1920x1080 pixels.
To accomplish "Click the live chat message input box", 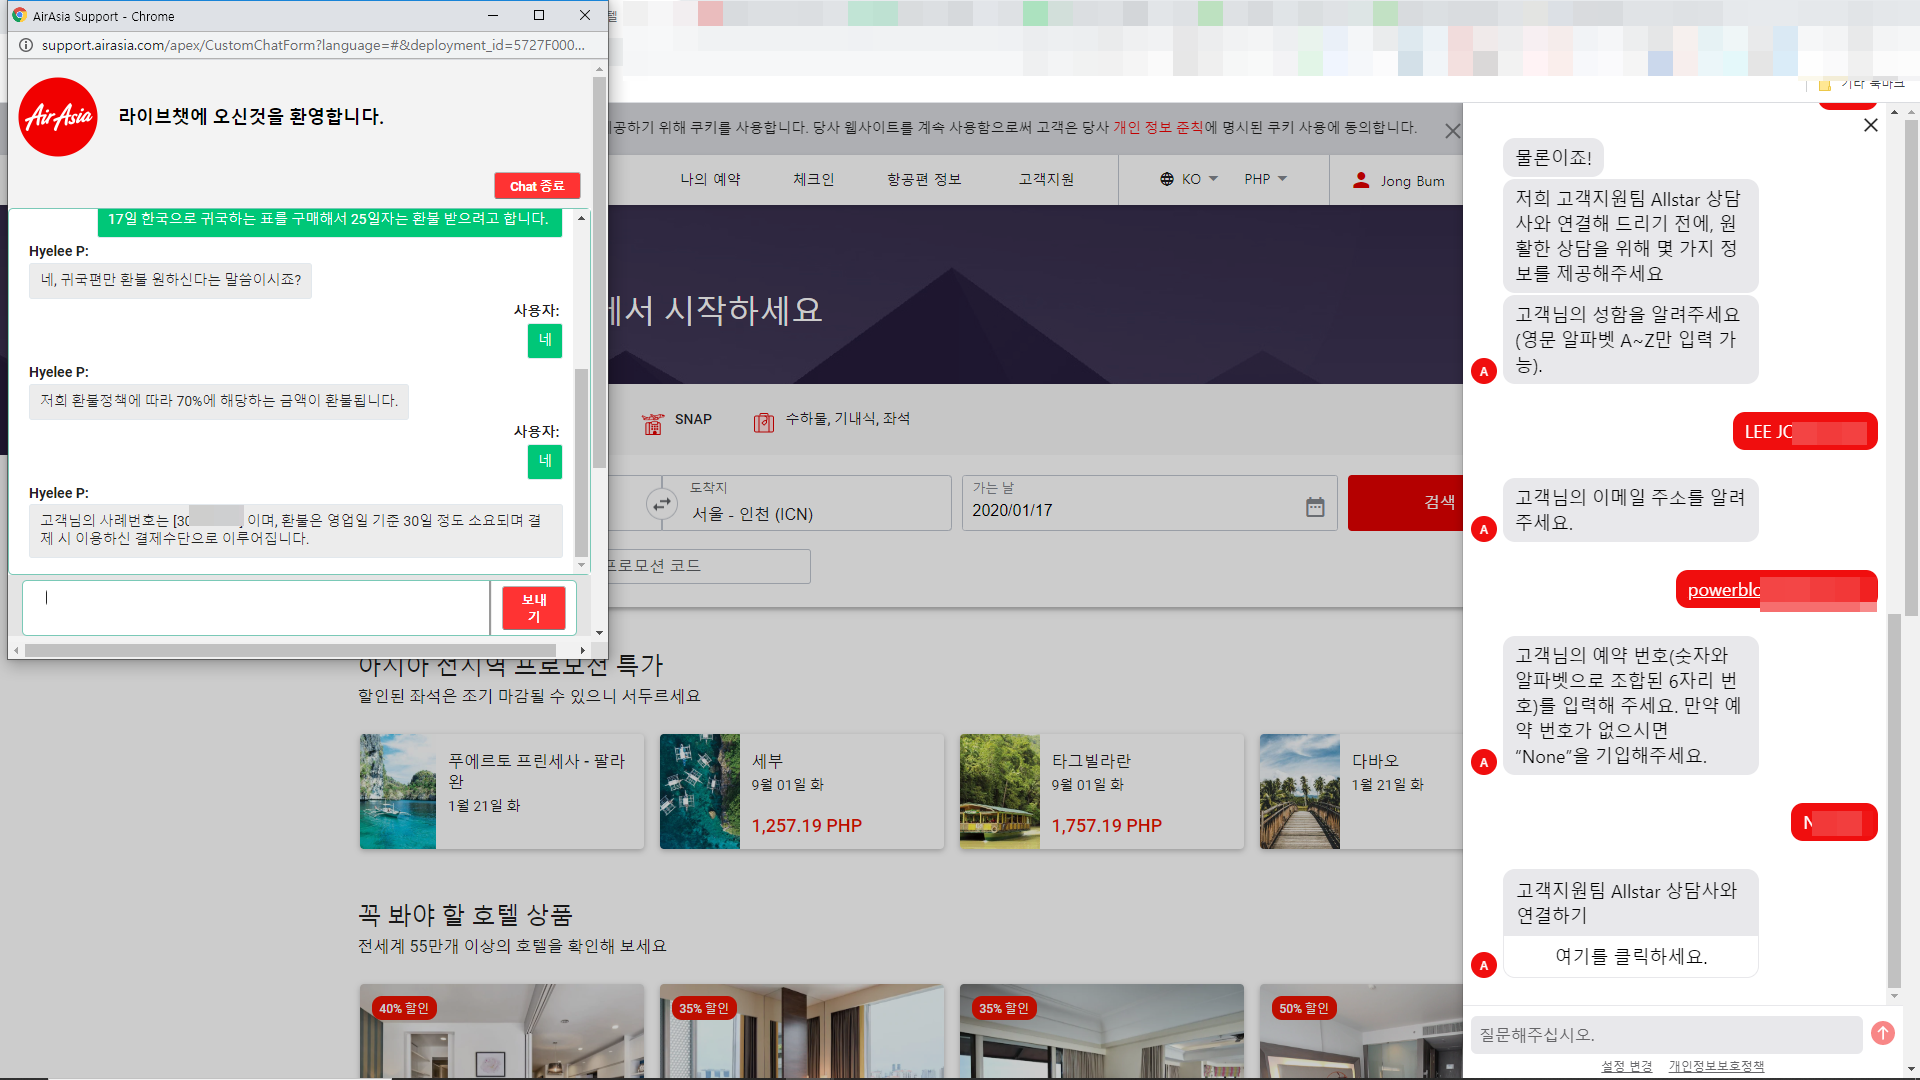I will pos(256,607).
